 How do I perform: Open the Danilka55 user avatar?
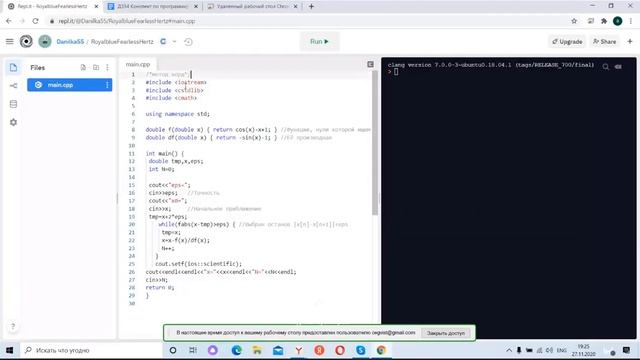[x=45, y=42]
